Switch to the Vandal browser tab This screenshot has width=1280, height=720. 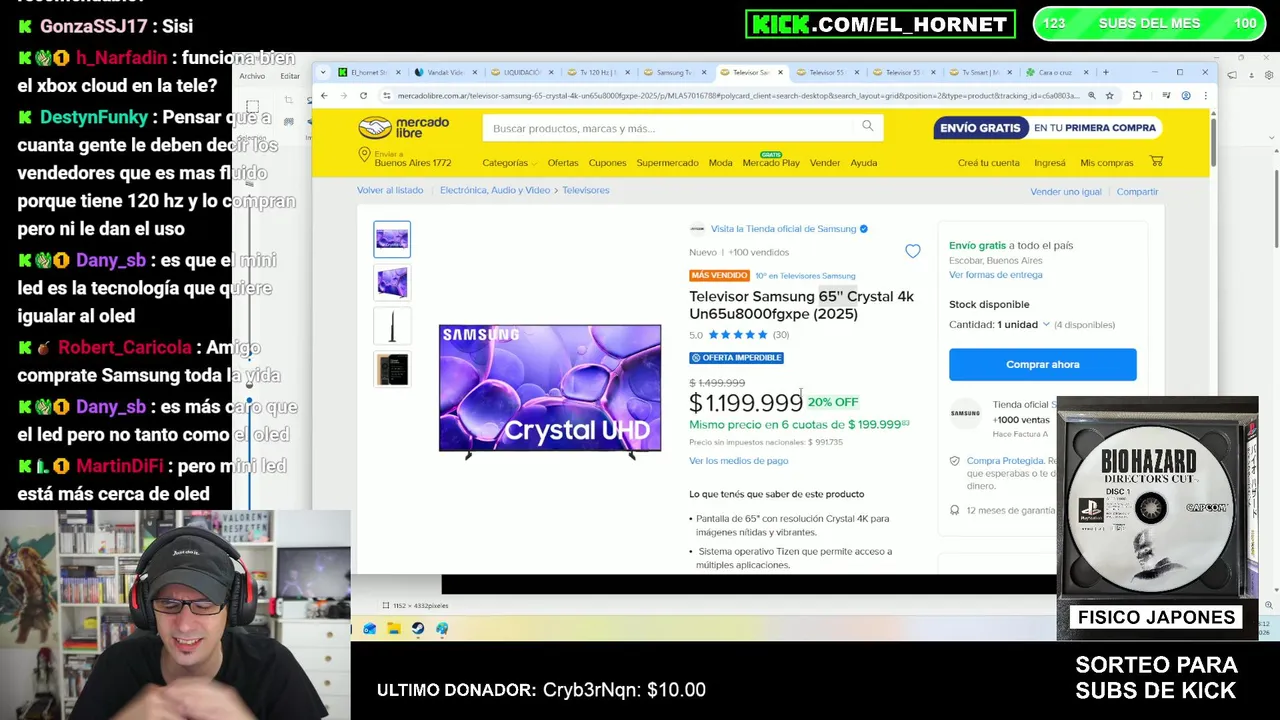pyautogui.click(x=446, y=72)
